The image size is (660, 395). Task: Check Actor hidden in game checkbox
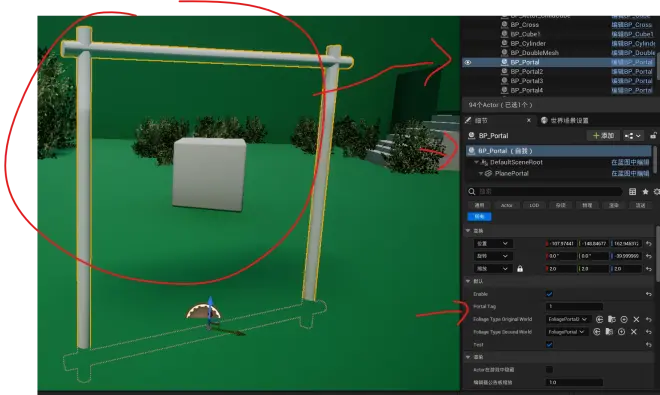(x=549, y=370)
